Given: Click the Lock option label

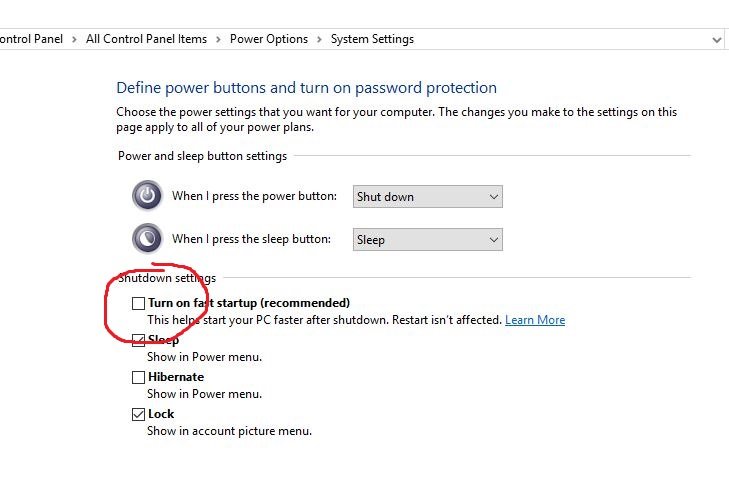Looking at the screenshot, I should pyautogui.click(x=161, y=414).
